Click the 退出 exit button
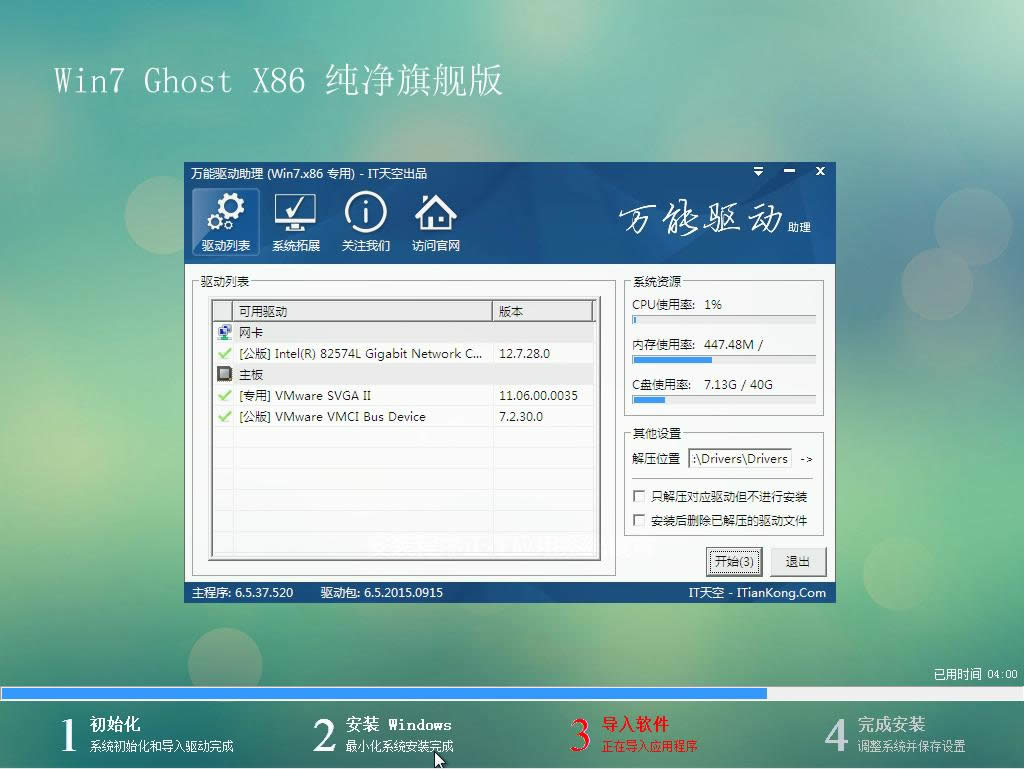 (x=797, y=562)
